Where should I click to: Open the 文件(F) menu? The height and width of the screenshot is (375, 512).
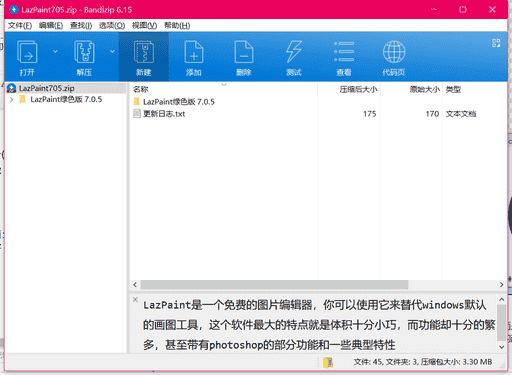coord(20,26)
